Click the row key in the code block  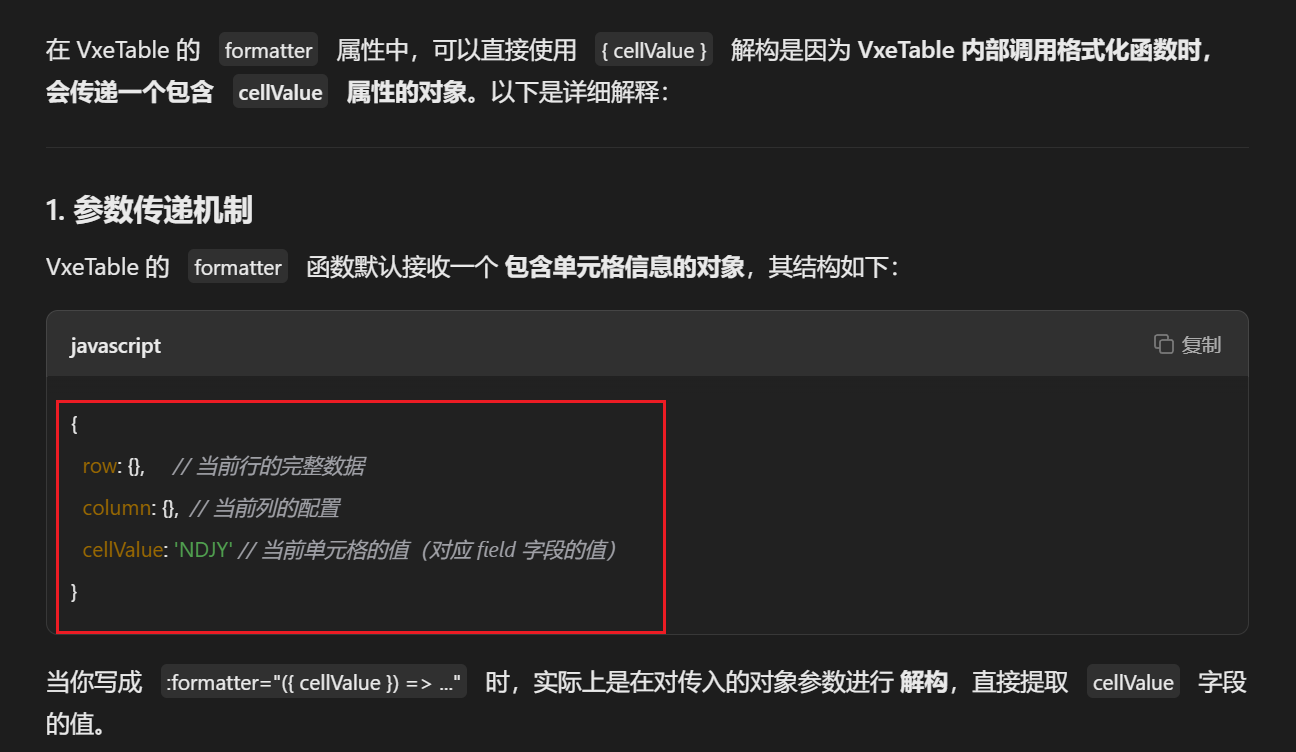(100, 466)
